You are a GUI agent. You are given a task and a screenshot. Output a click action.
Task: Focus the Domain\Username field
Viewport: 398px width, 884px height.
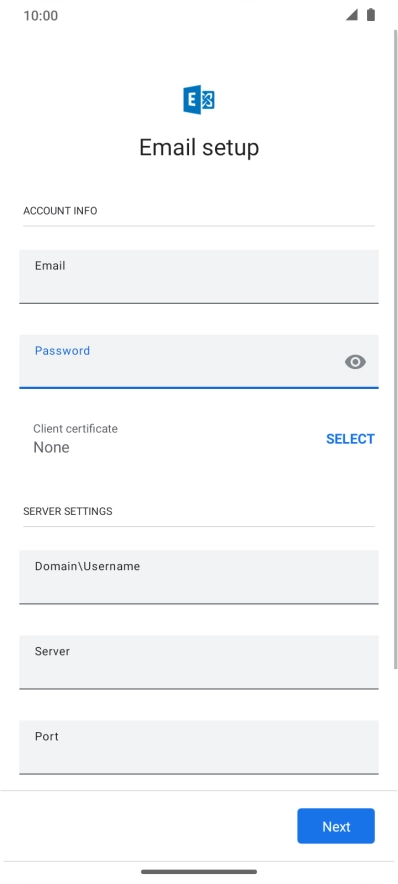198,577
